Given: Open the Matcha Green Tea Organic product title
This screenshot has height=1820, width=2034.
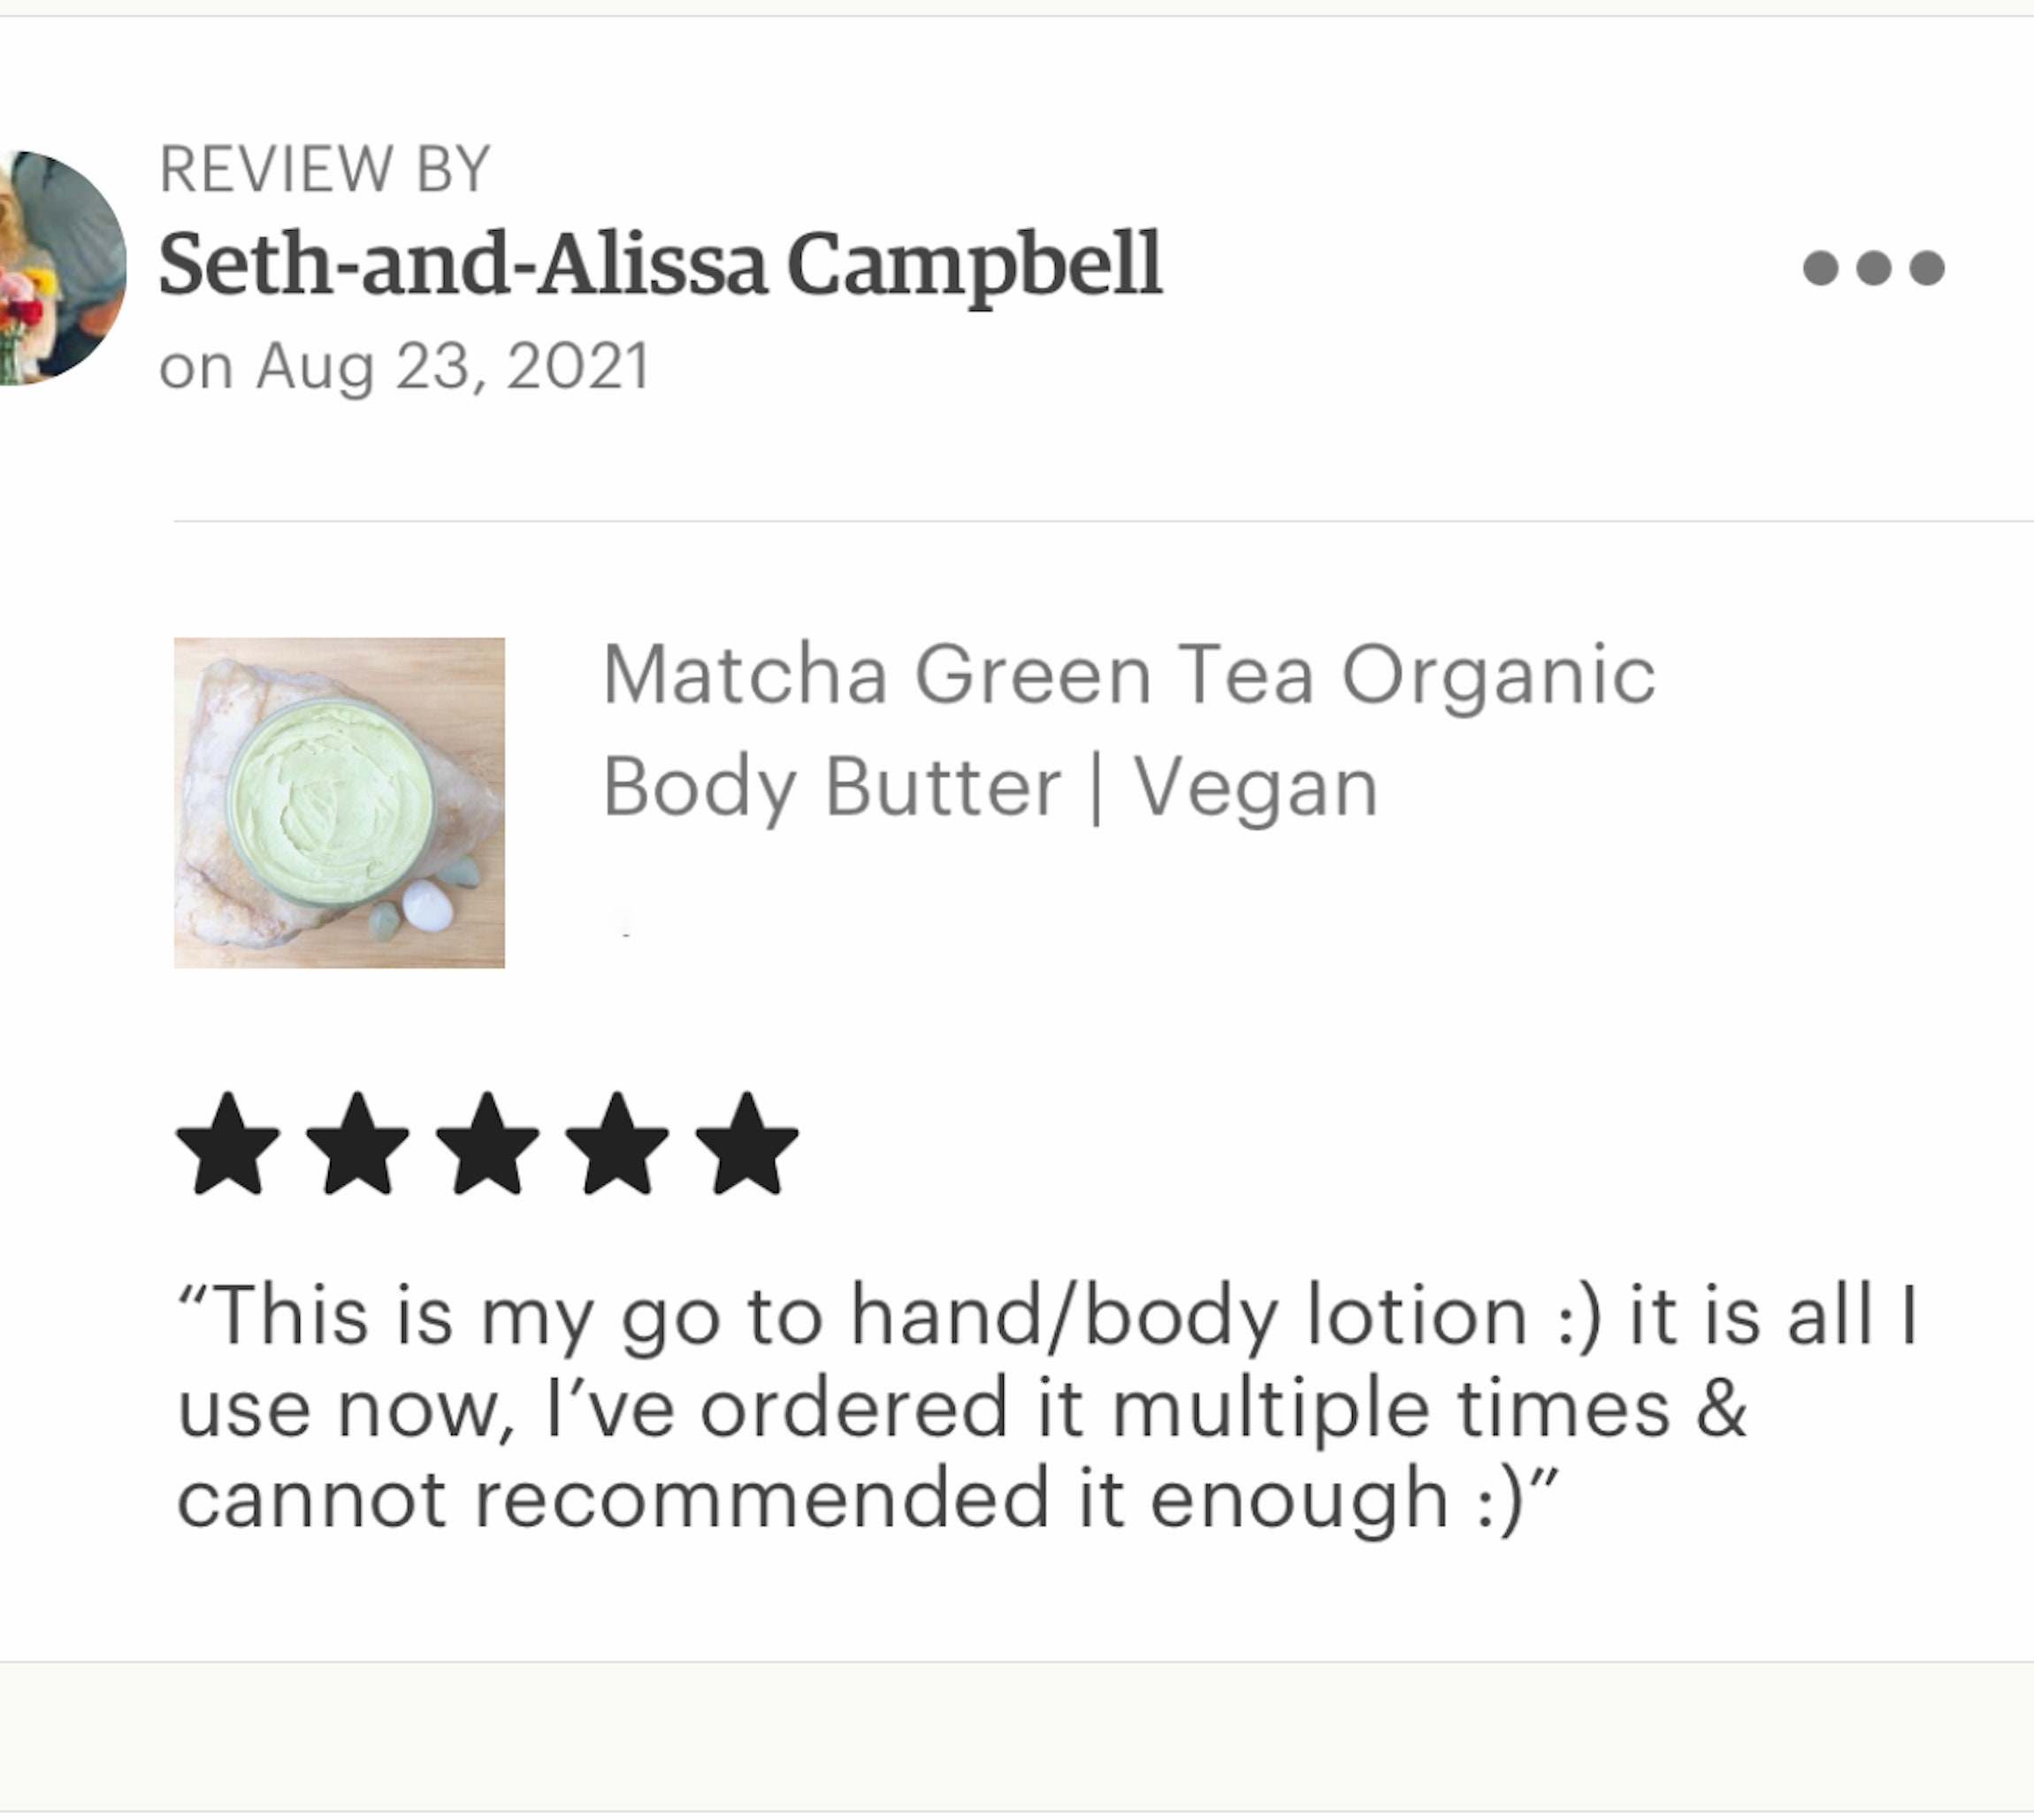Looking at the screenshot, I should (x=1129, y=676).
